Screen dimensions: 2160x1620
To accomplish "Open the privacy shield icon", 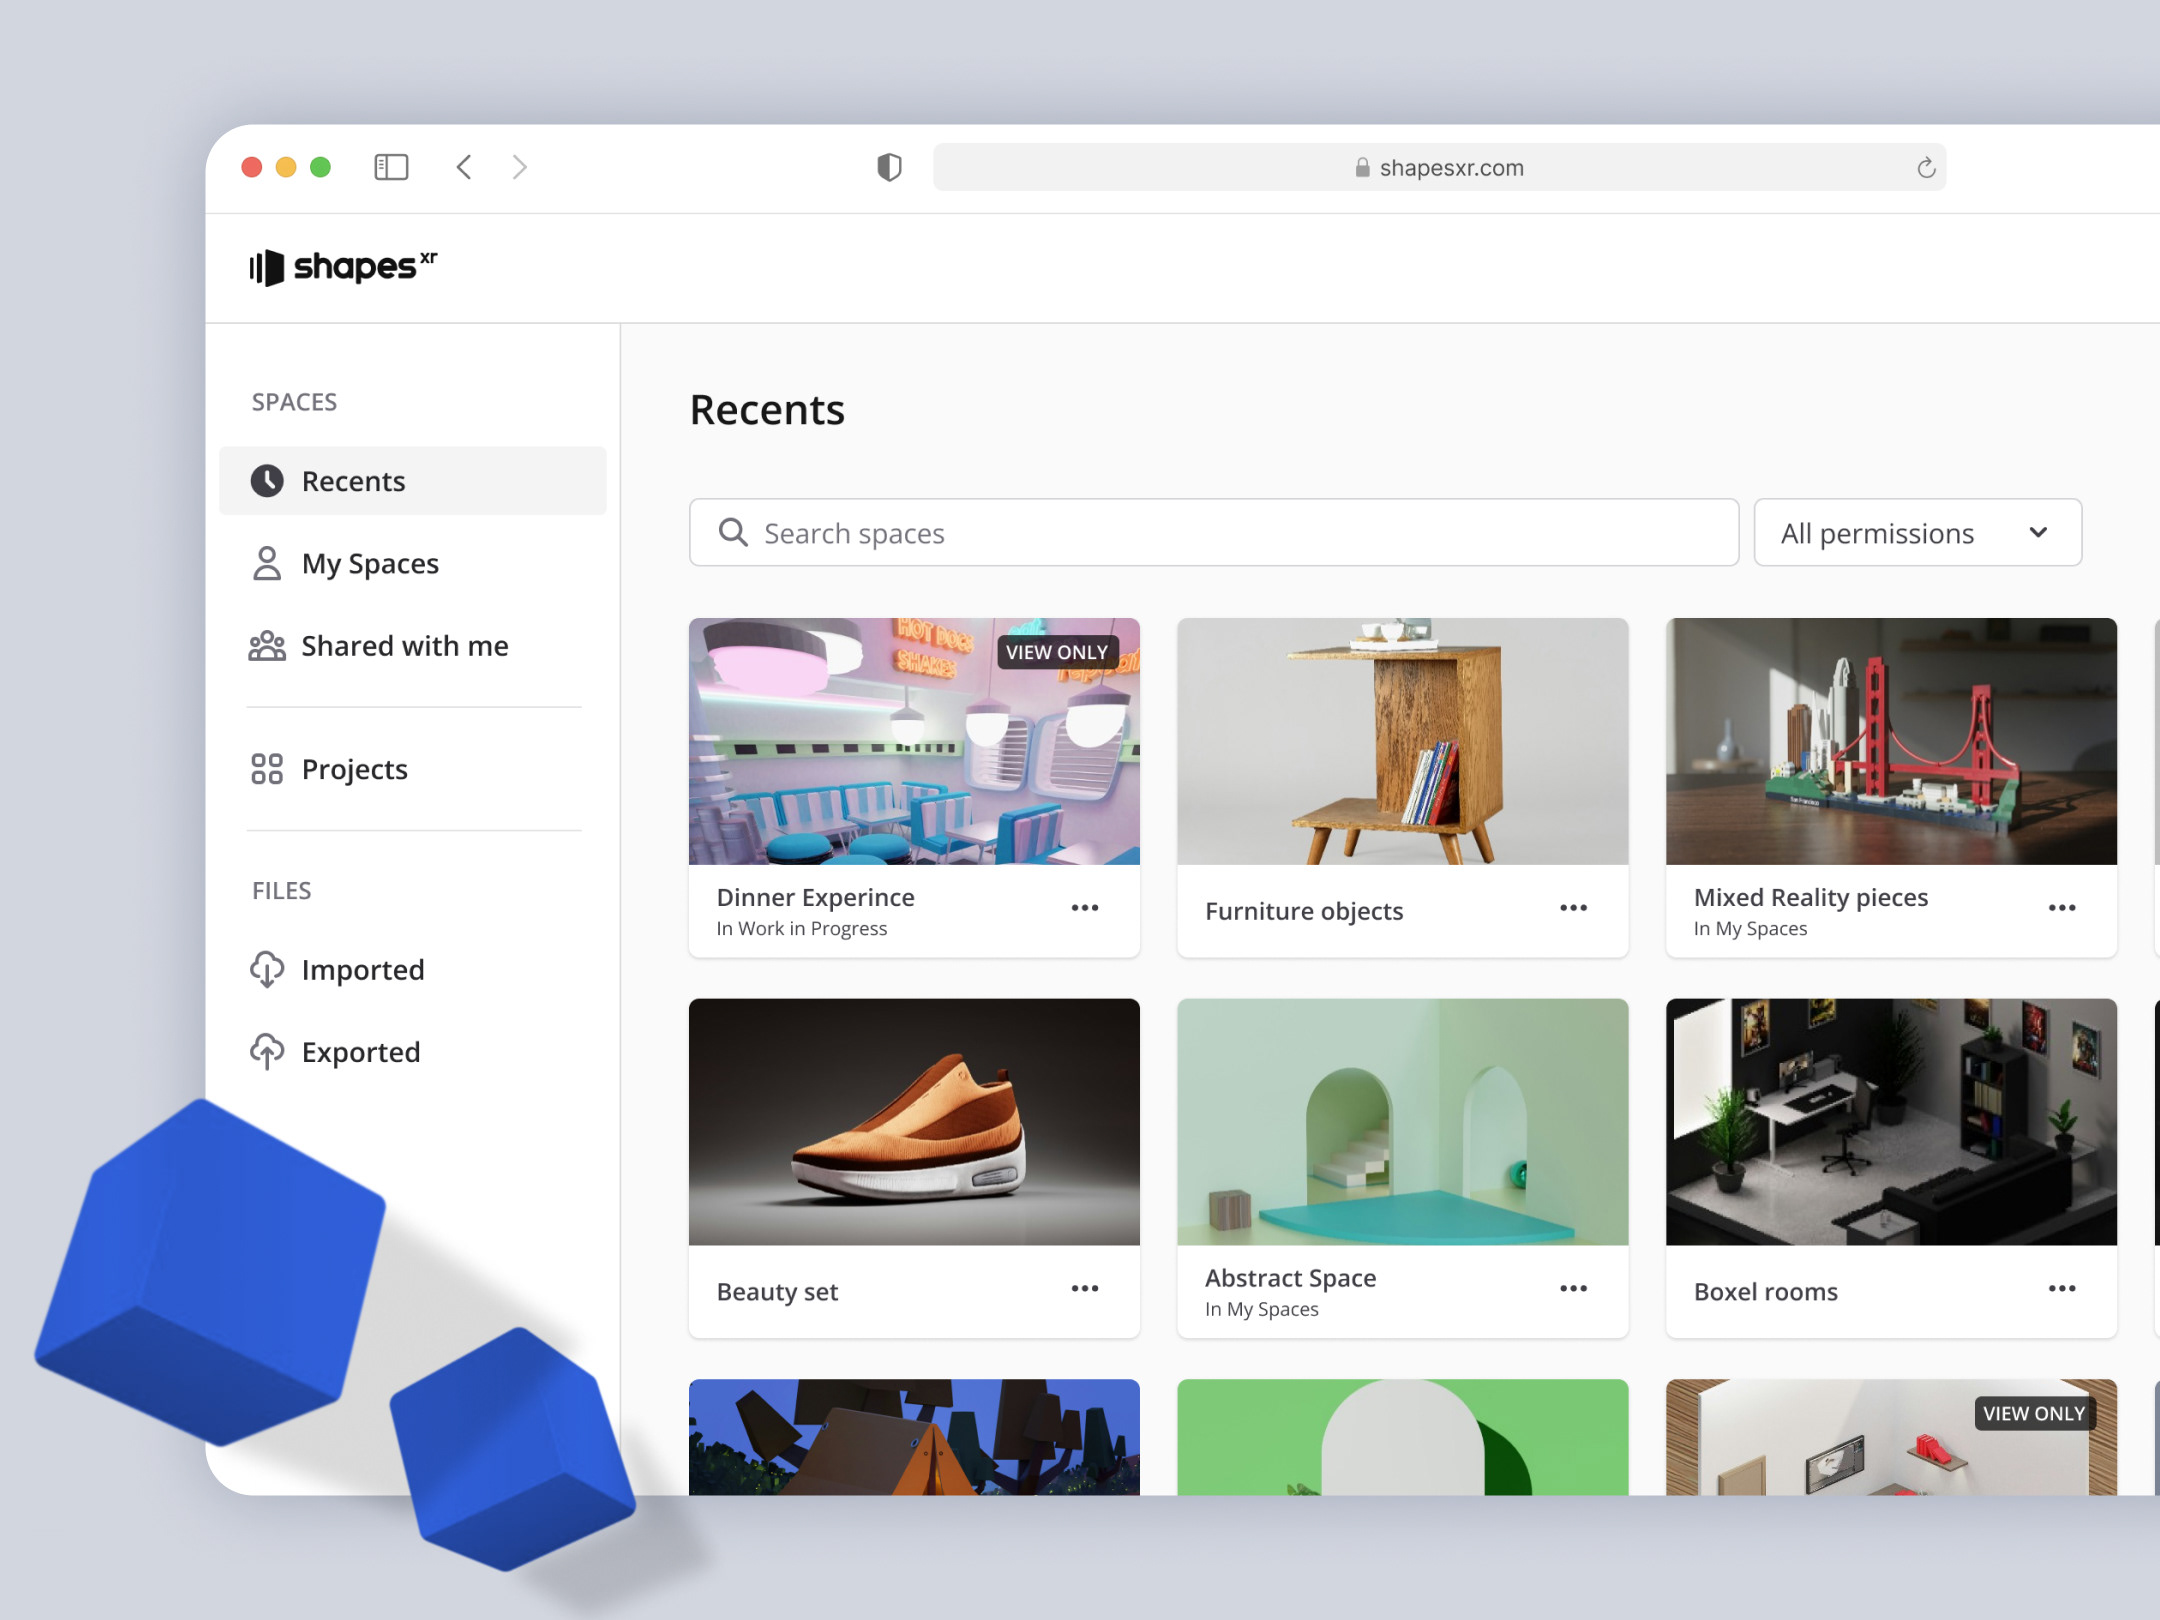I will [x=889, y=167].
